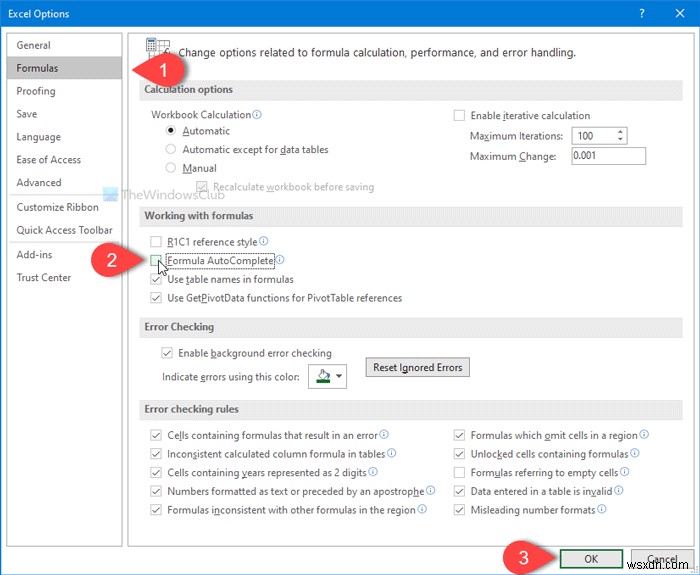This screenshot has height=575, width=700.
Task: Decrease Maximum Iterations with down arrow
Action: pos(620,139)
